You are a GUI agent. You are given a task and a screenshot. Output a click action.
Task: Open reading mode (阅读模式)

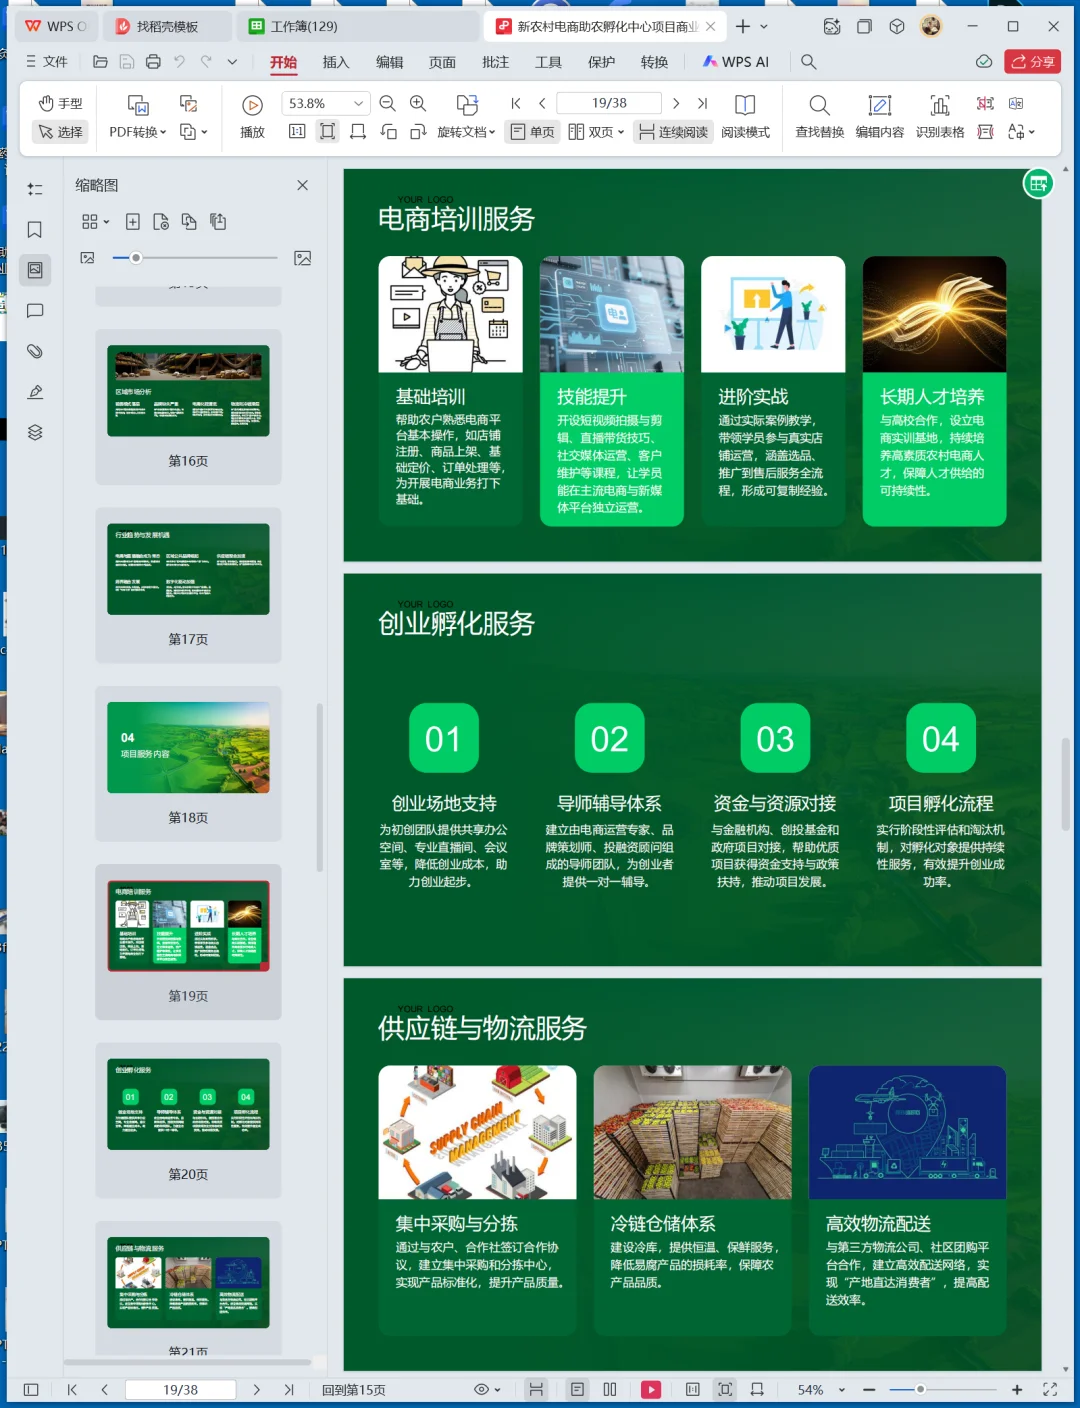745,116
